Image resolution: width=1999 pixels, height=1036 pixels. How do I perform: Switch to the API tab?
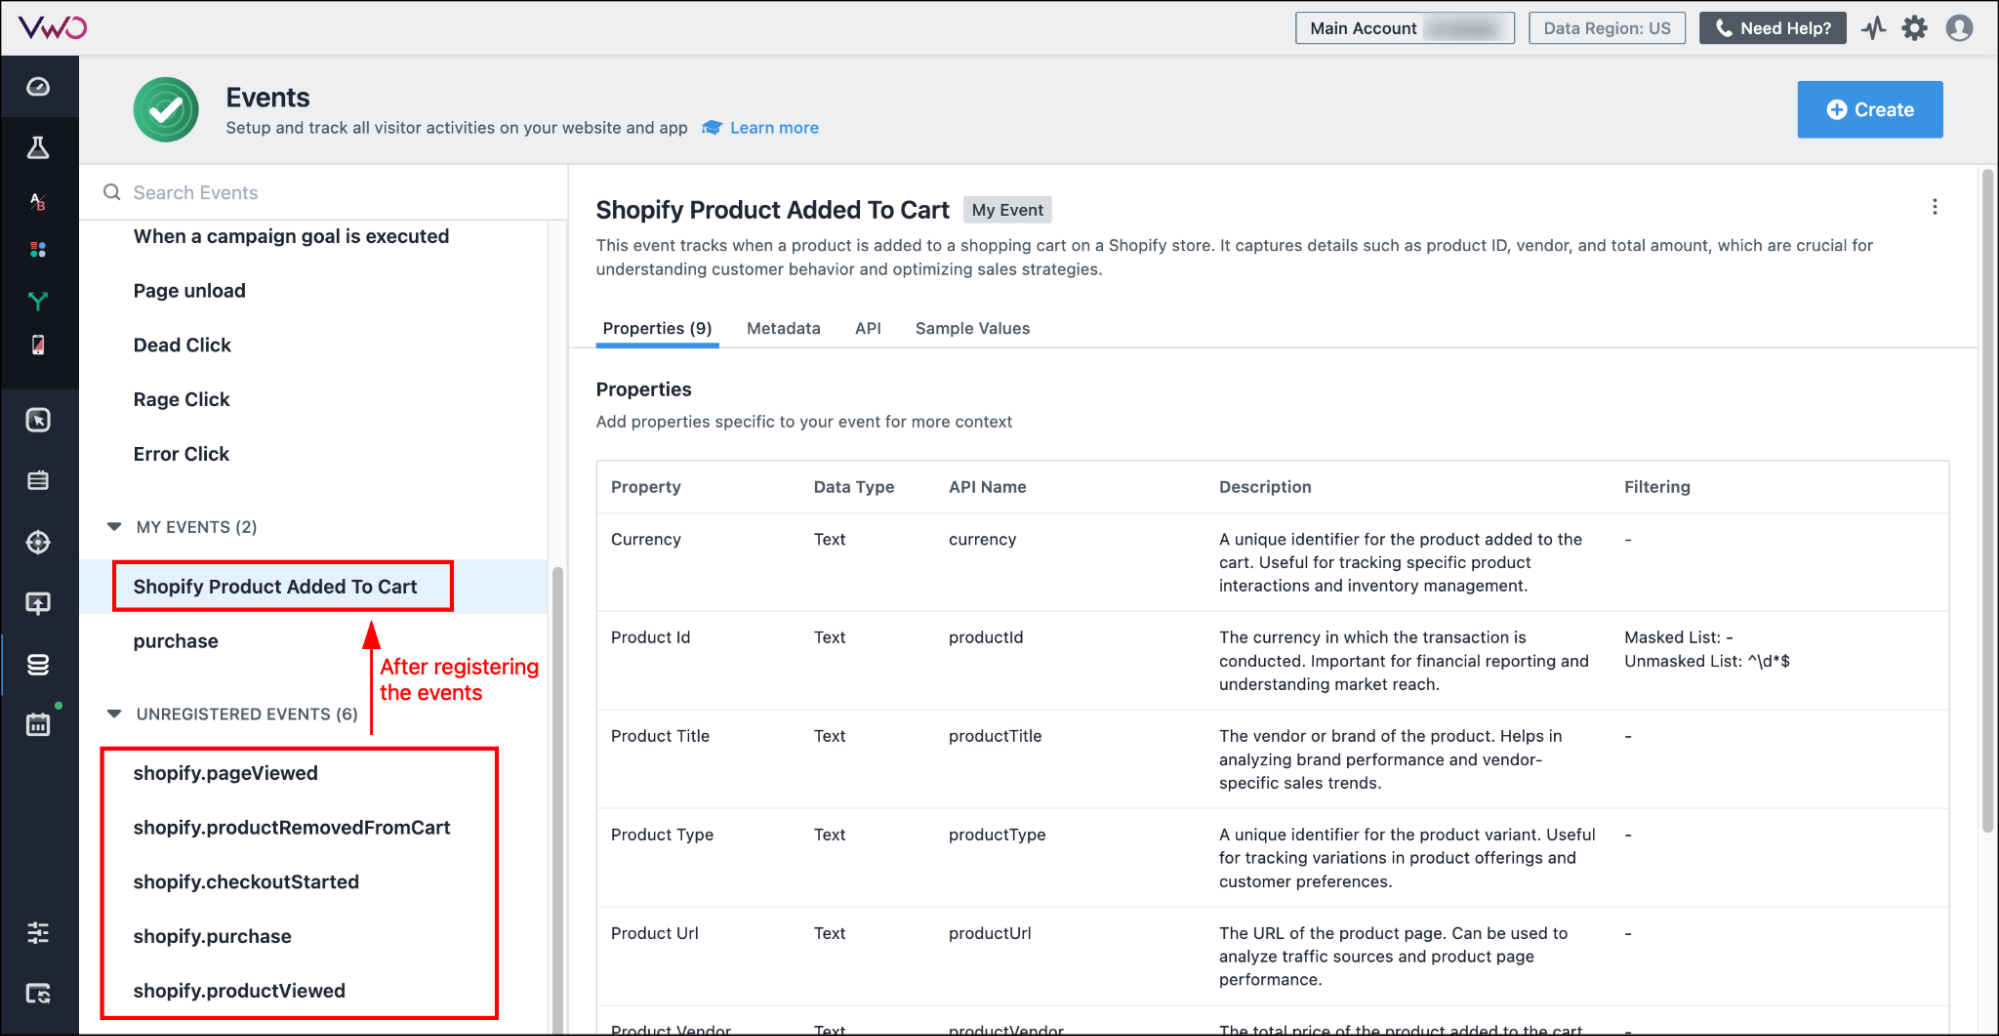[868, 328]
